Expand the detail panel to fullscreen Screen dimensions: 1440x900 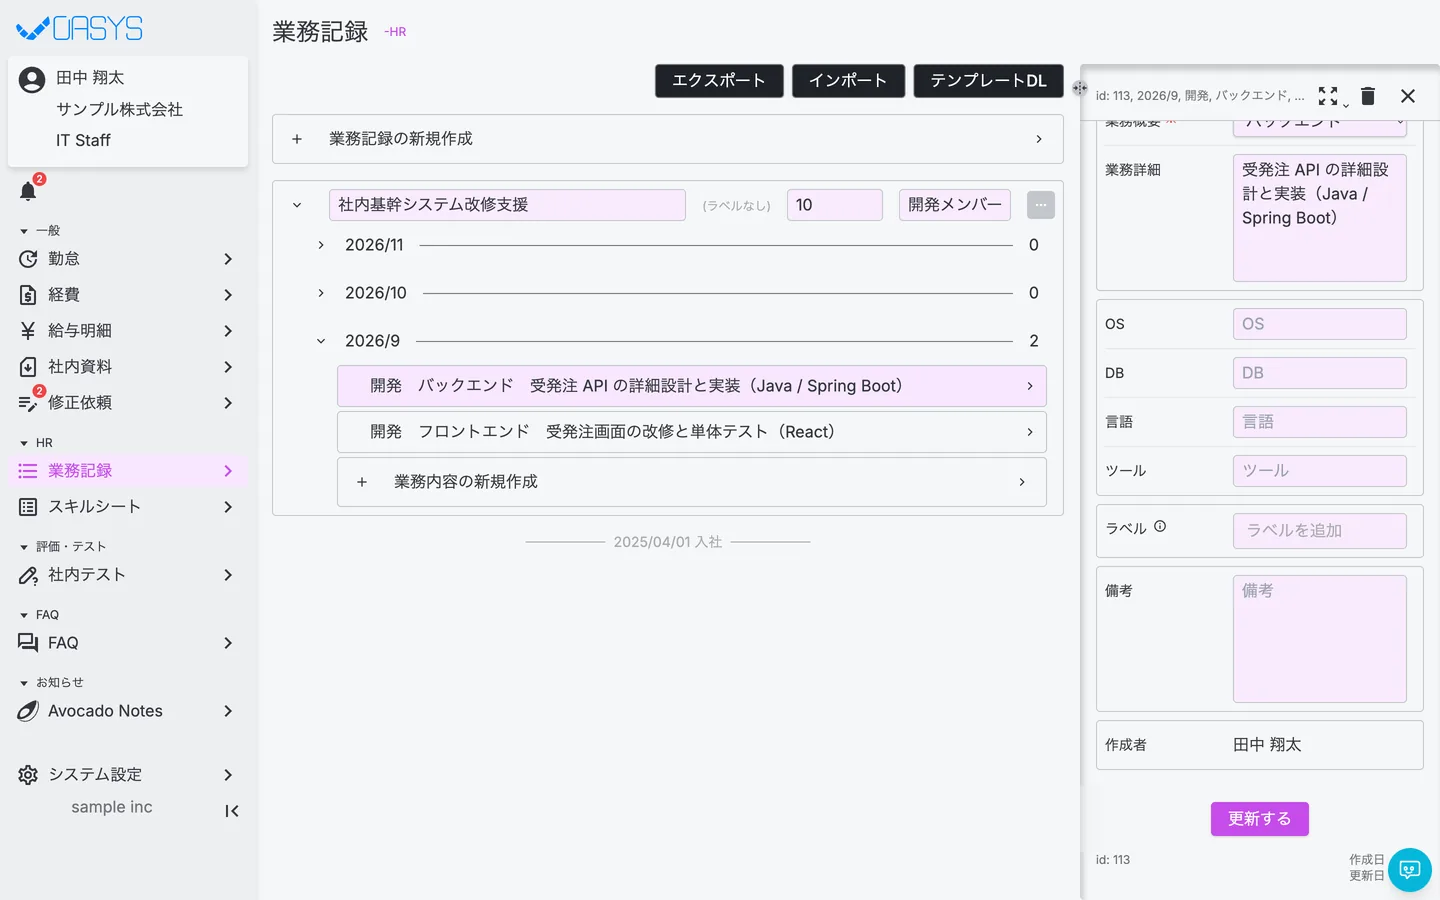tap(1328, 96)
